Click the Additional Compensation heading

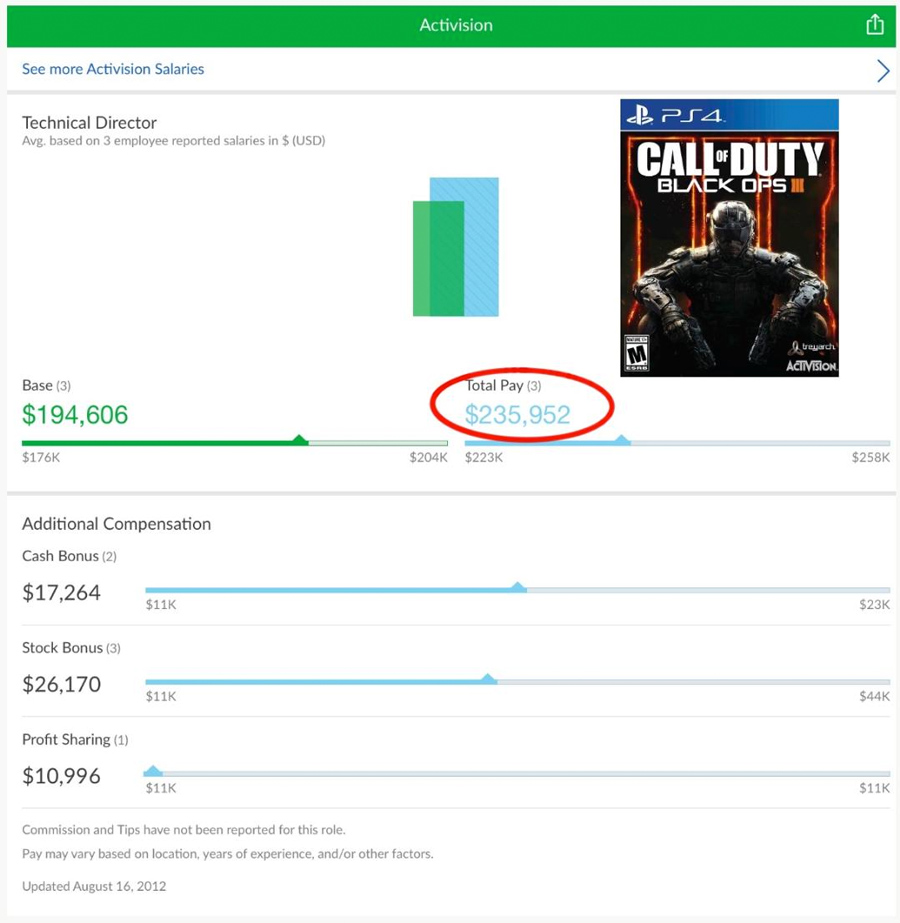click(x=117, y=524)
